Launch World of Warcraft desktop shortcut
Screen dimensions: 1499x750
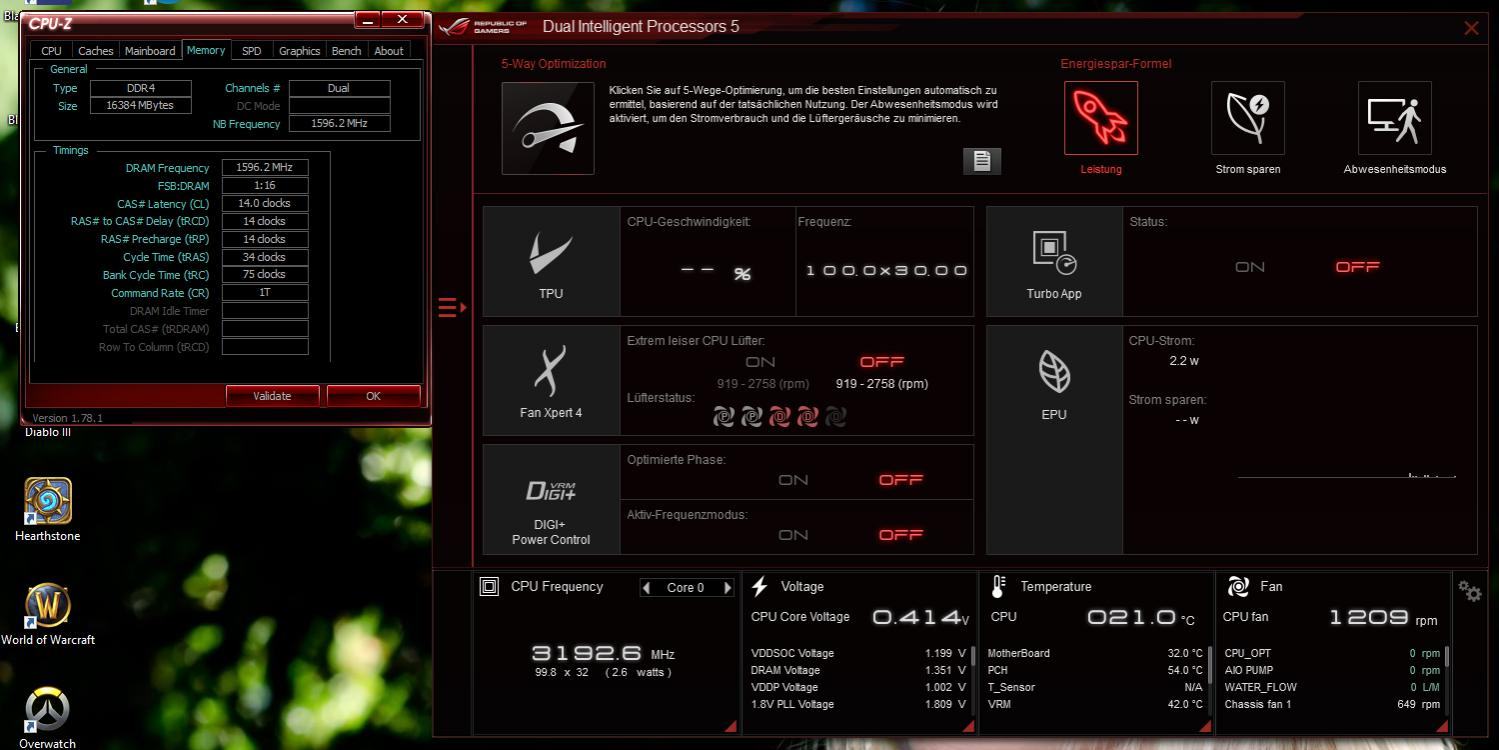tap(47, 614)
